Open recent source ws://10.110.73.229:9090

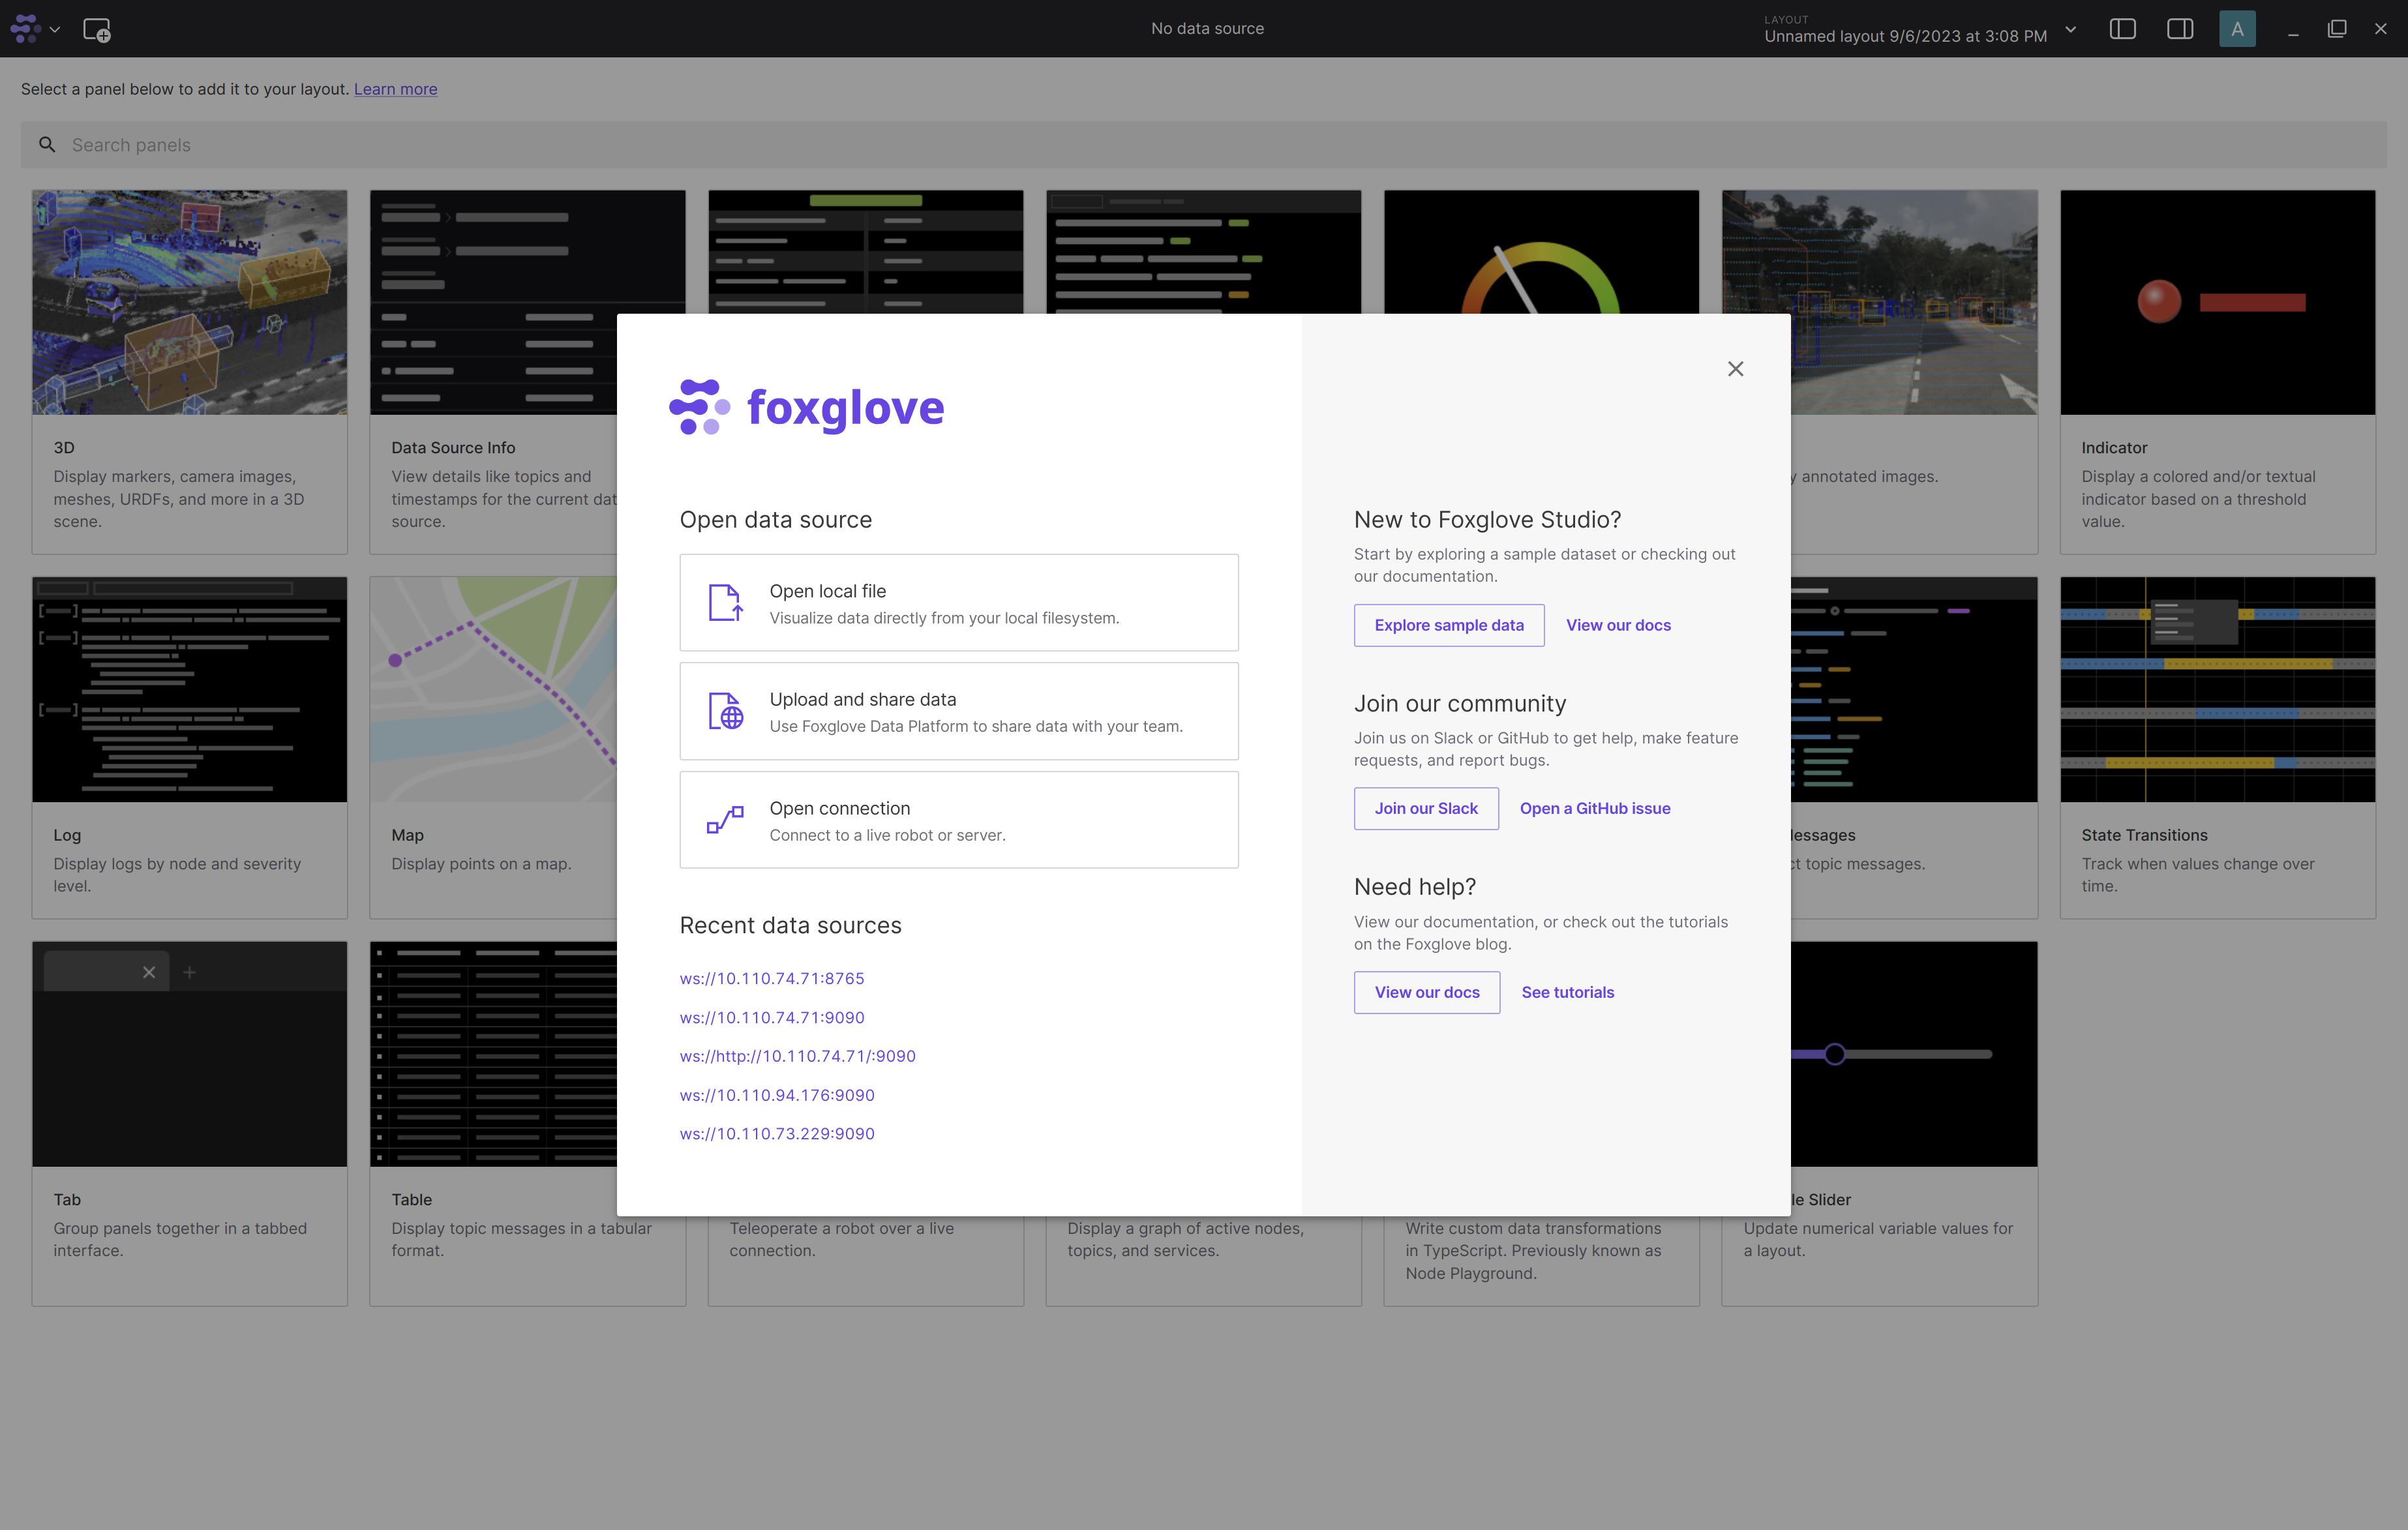click(776, 1133)
